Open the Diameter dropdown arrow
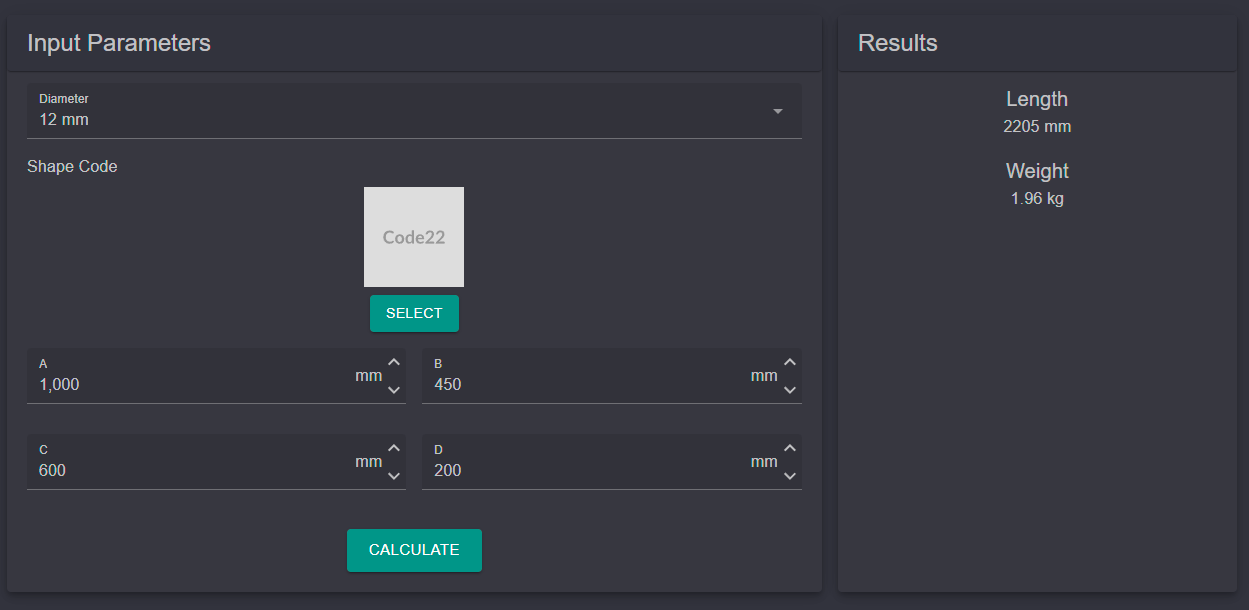 coord(778,111)
